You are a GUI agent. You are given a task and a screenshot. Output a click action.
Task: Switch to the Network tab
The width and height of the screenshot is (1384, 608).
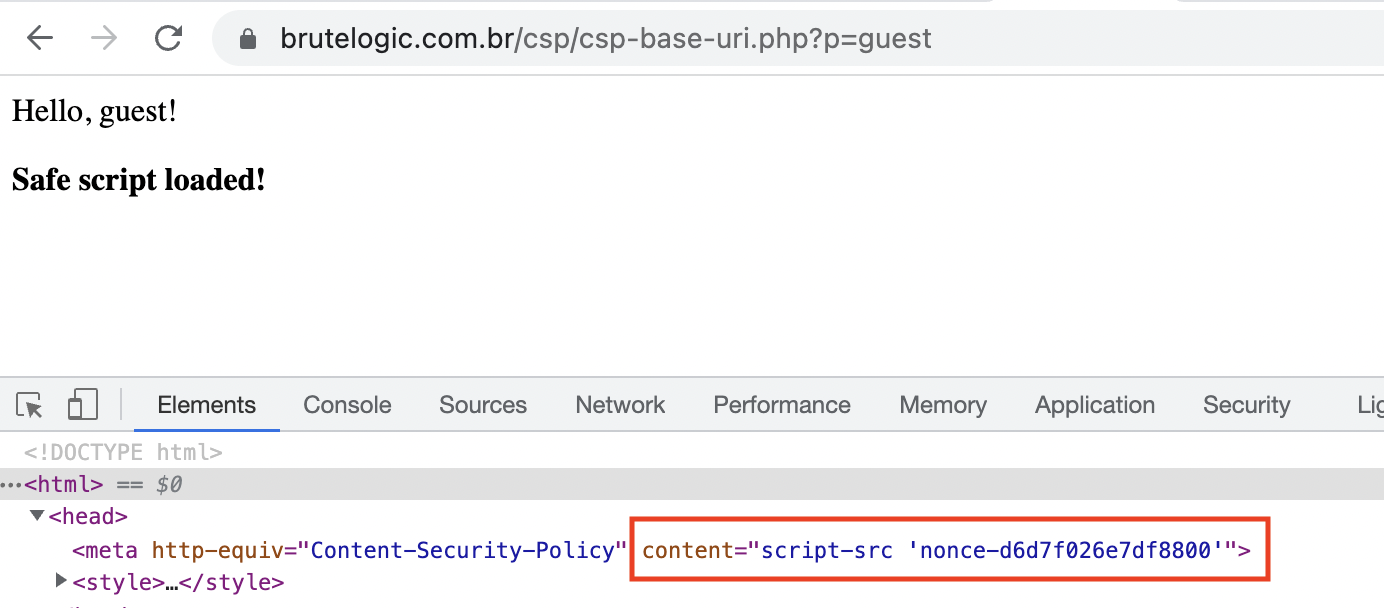(620, 404)
